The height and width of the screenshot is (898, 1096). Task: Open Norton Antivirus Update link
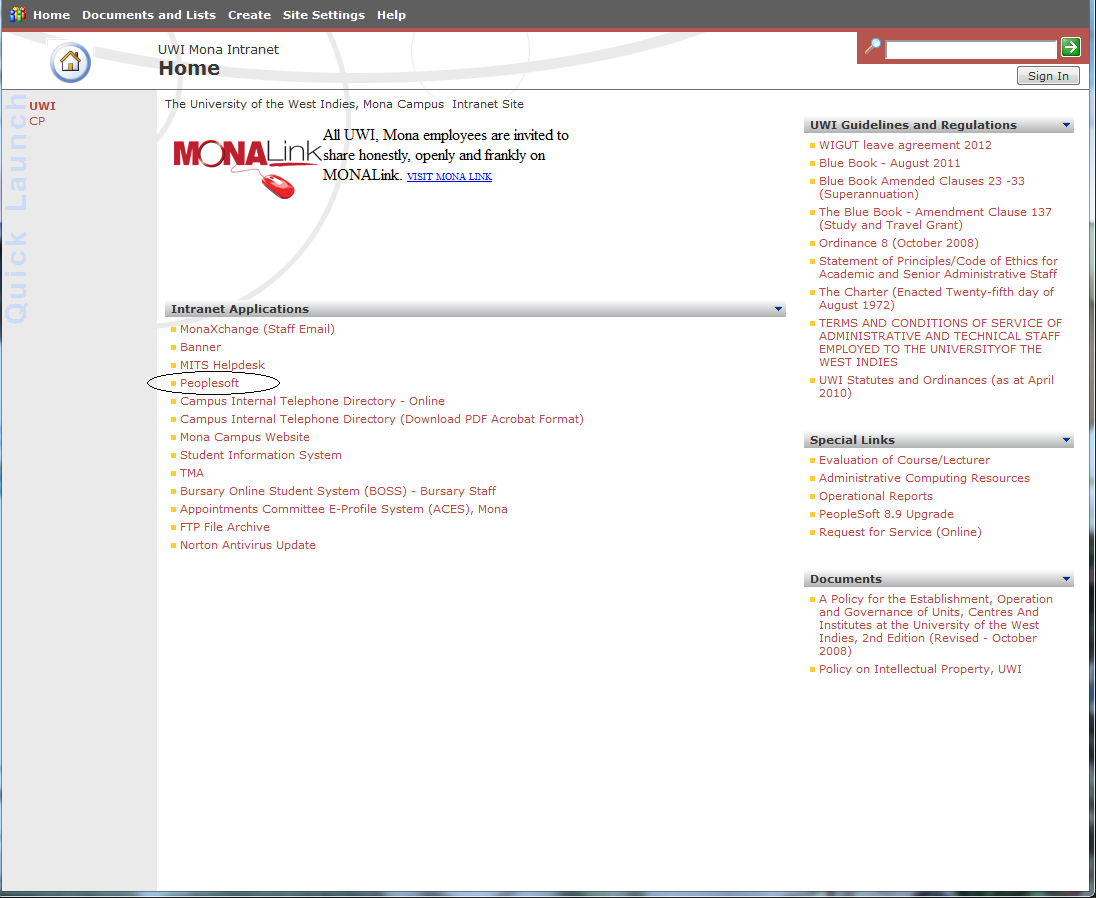pyautogui.click(x=247, y=545)
